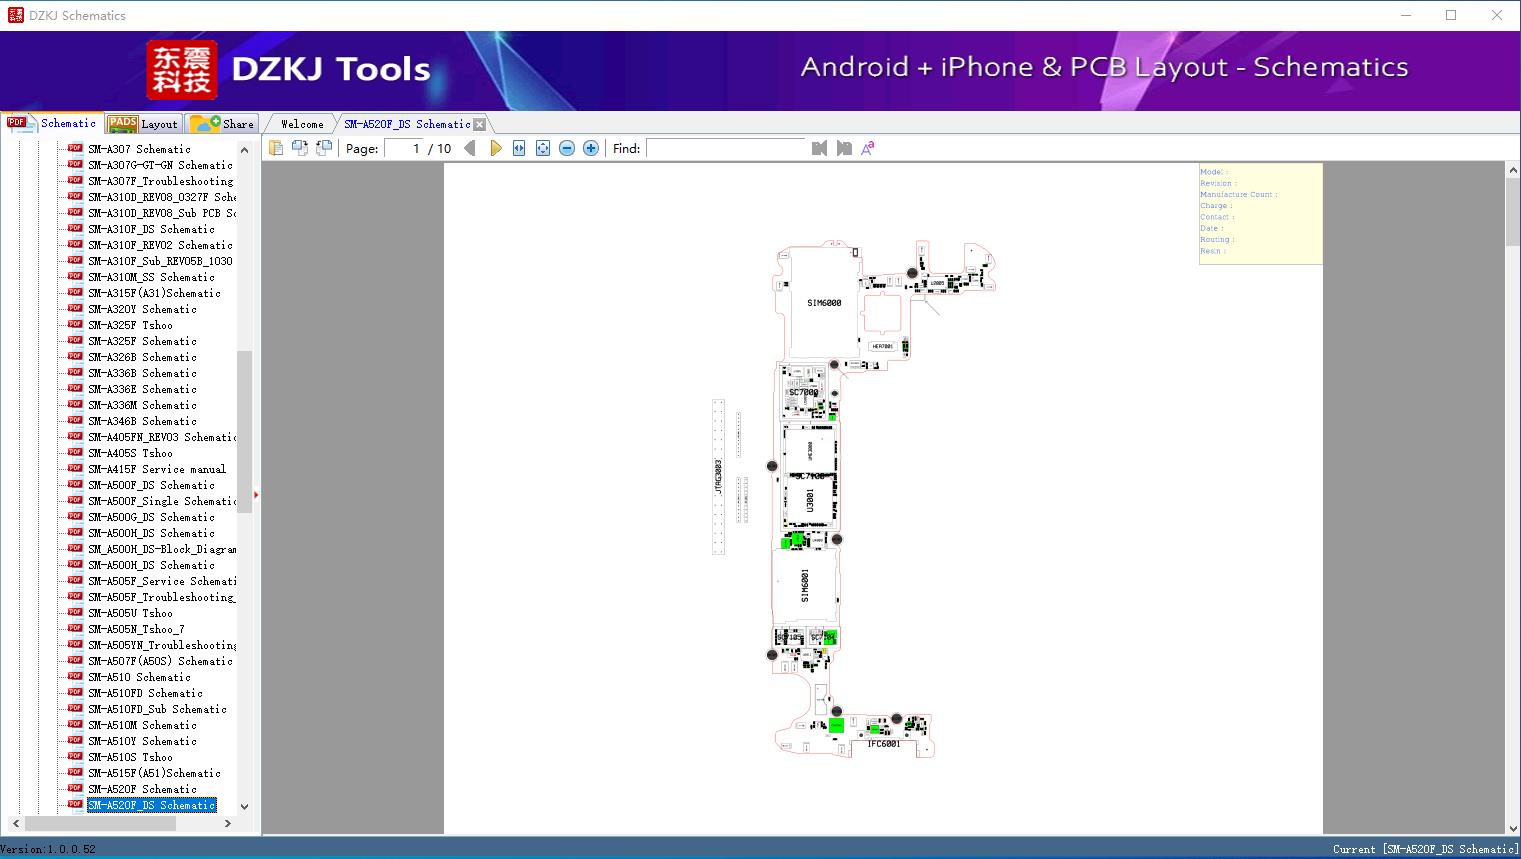Click the PDF icon beside SM-A510M Schematic
The image size is (1521, 859).
(75, 724)
